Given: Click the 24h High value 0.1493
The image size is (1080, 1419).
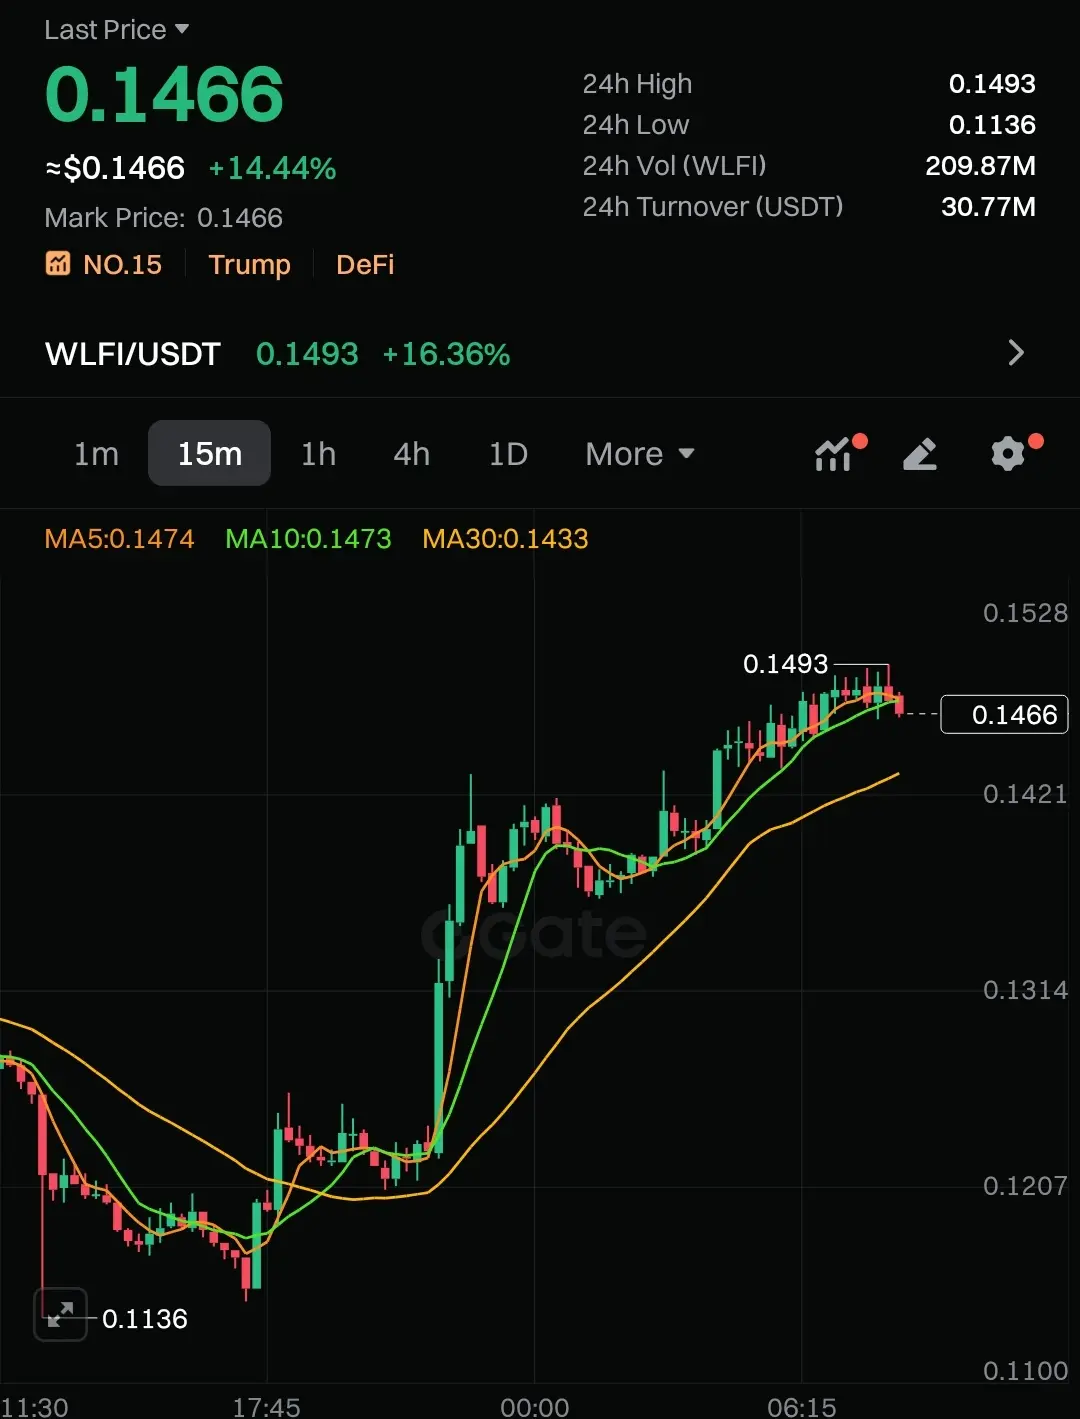Looking at the screenshot, I should [992, 84].
